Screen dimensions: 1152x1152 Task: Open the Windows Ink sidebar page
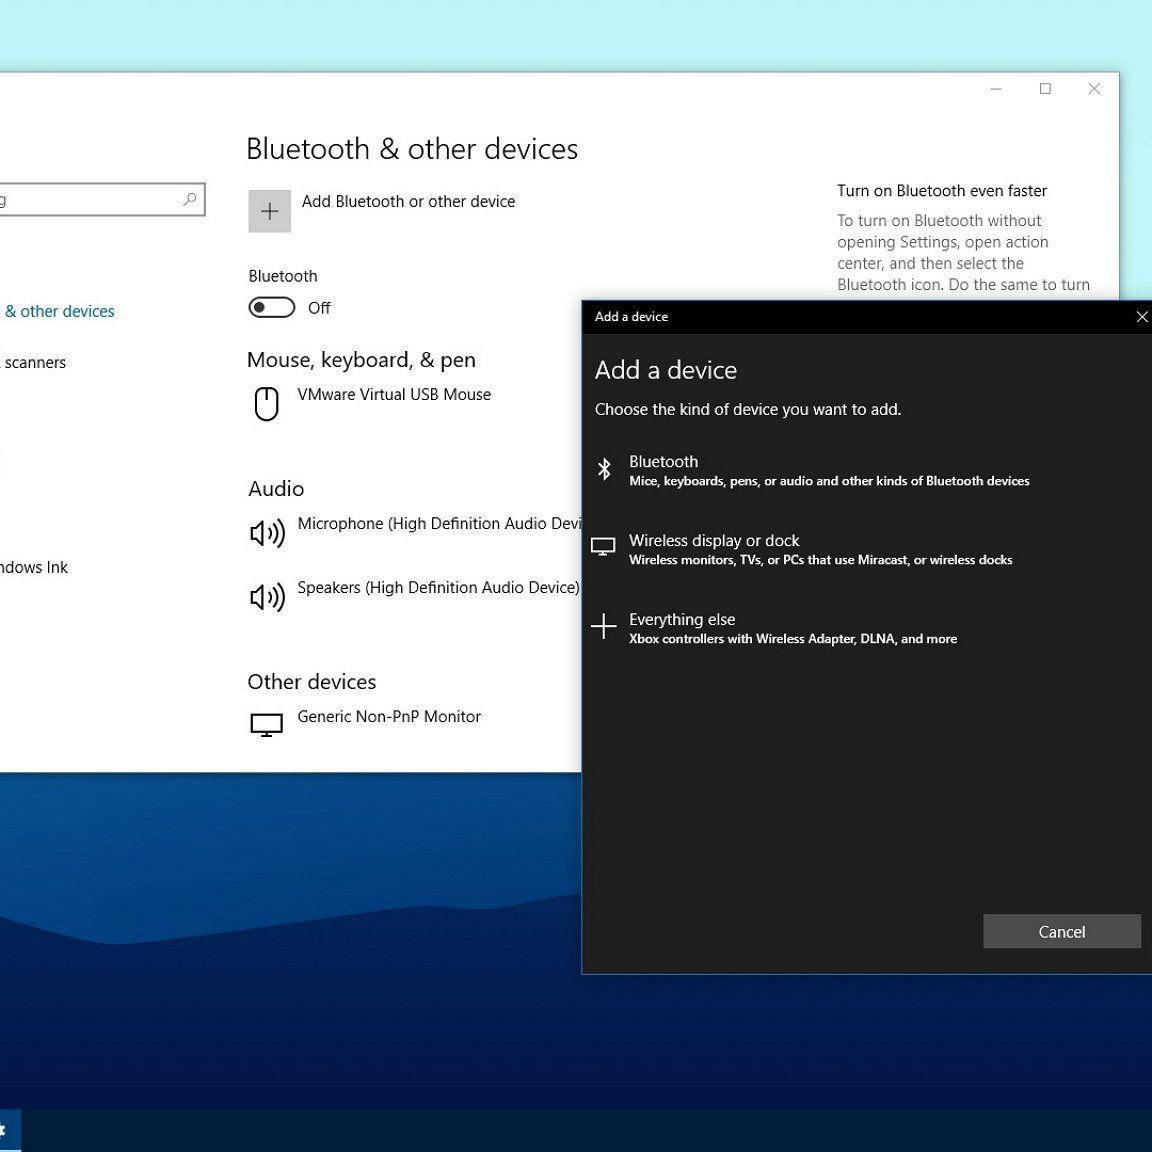point(34,568)
